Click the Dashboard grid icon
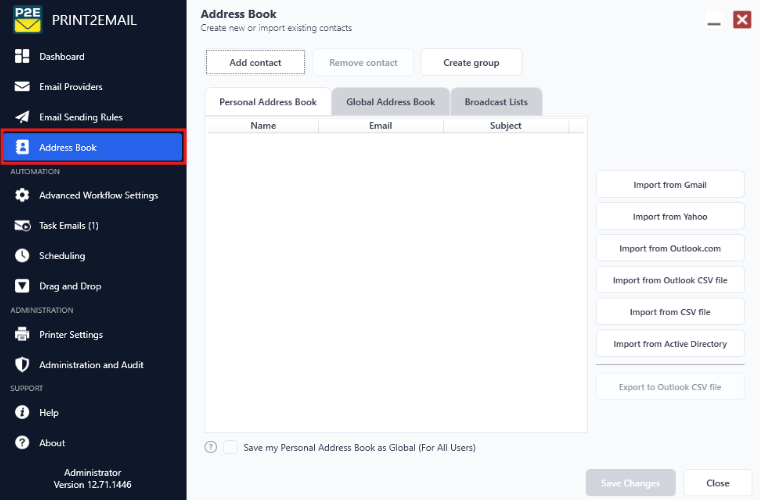The width and height of the screenshot is (760, 500). click(22, 56)
